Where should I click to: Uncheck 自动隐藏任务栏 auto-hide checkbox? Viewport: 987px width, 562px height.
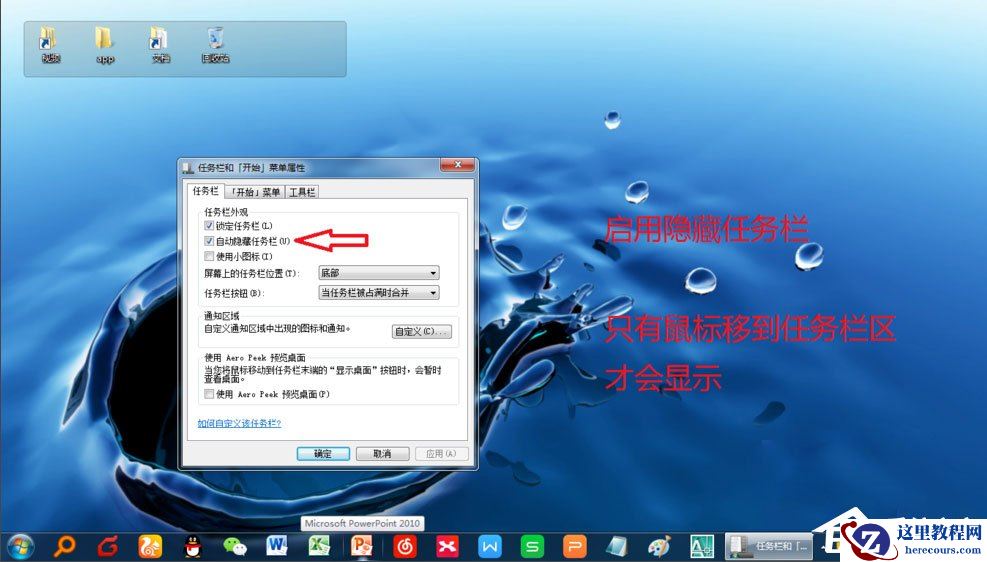click(209, 241)
